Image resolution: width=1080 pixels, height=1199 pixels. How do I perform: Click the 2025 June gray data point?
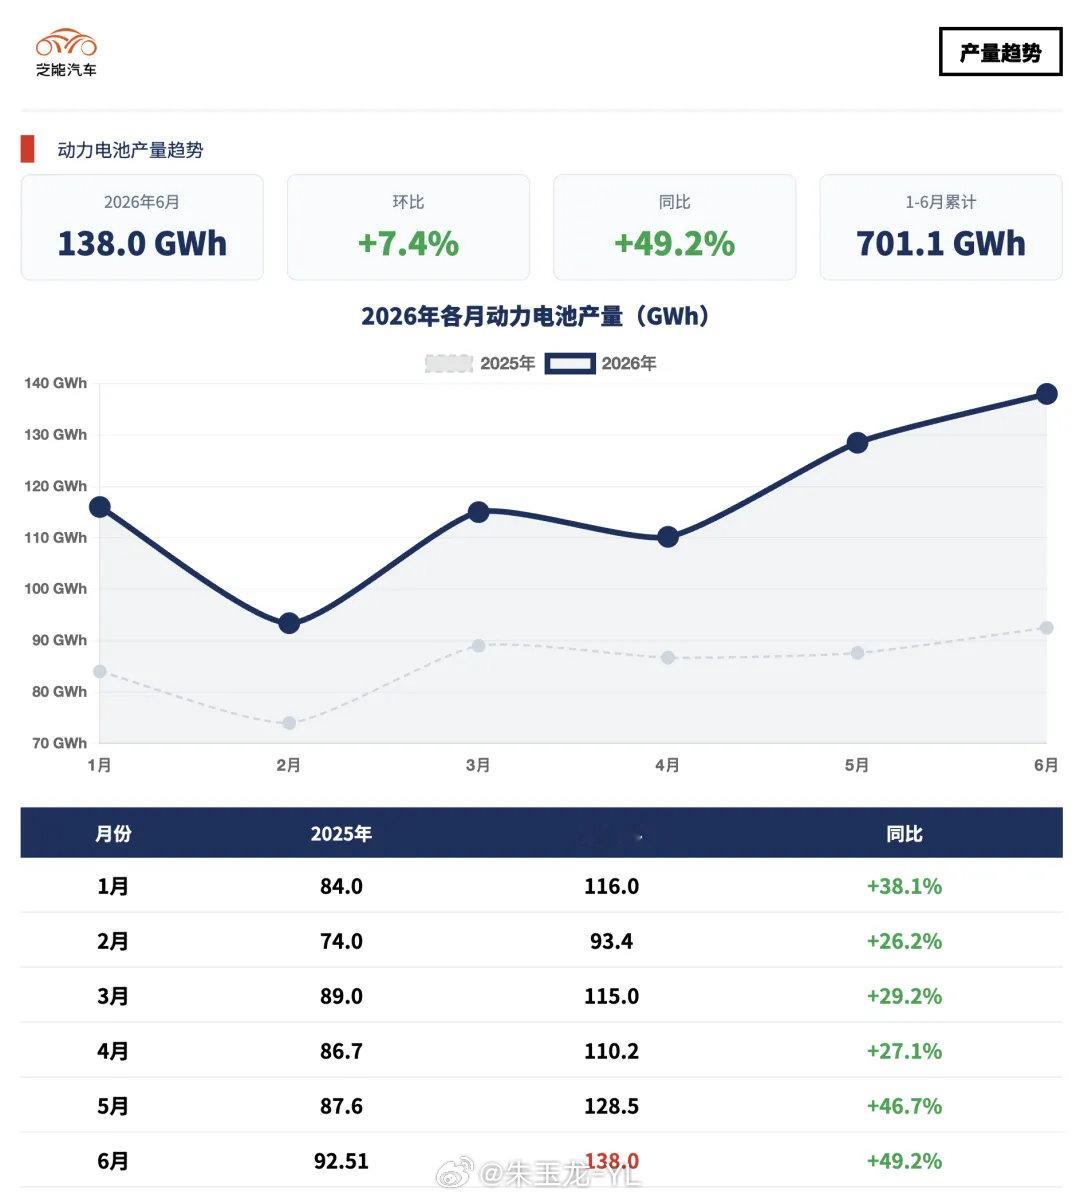coord(1047,628)
